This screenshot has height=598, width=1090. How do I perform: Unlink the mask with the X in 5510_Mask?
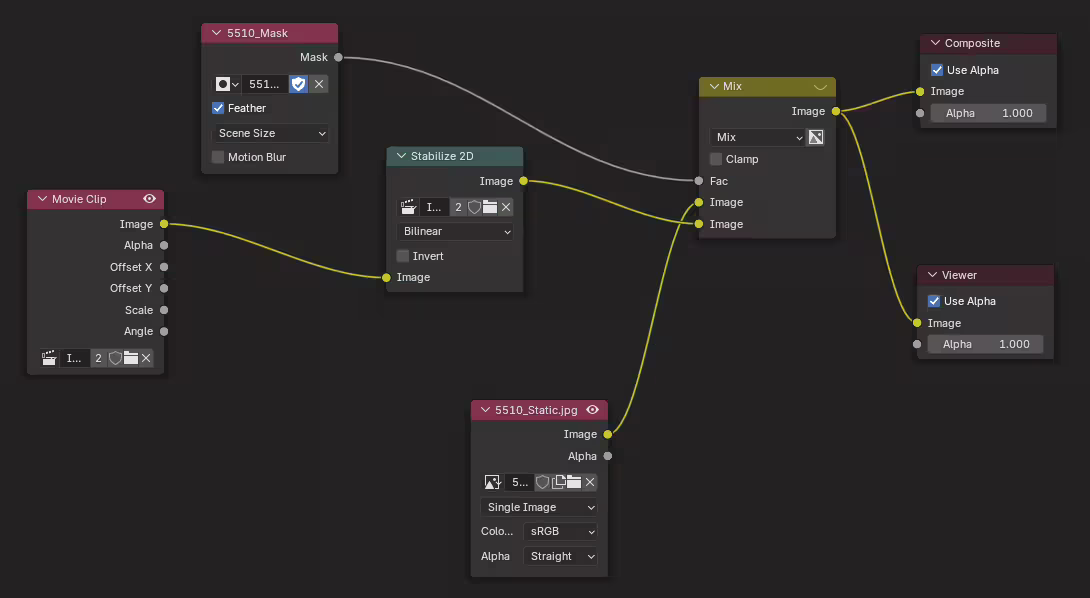(x=319, y=84)
